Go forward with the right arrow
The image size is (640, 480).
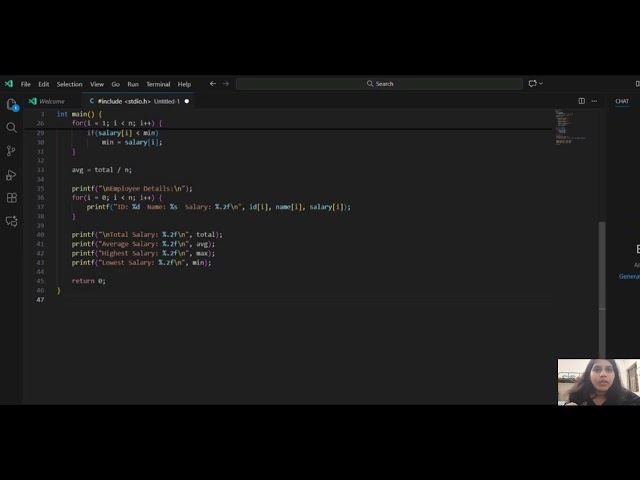[x=226, y=84]
